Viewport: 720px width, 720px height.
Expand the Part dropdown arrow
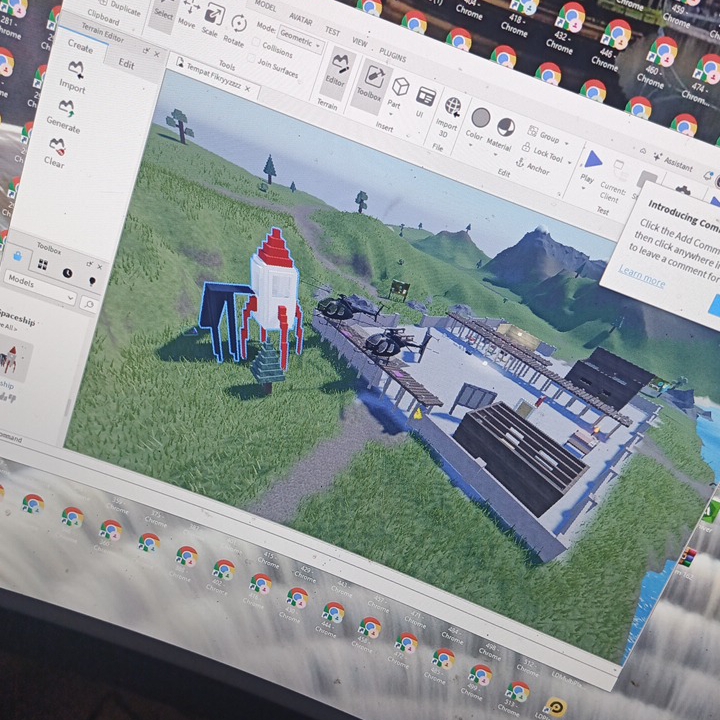pos(391,114)
